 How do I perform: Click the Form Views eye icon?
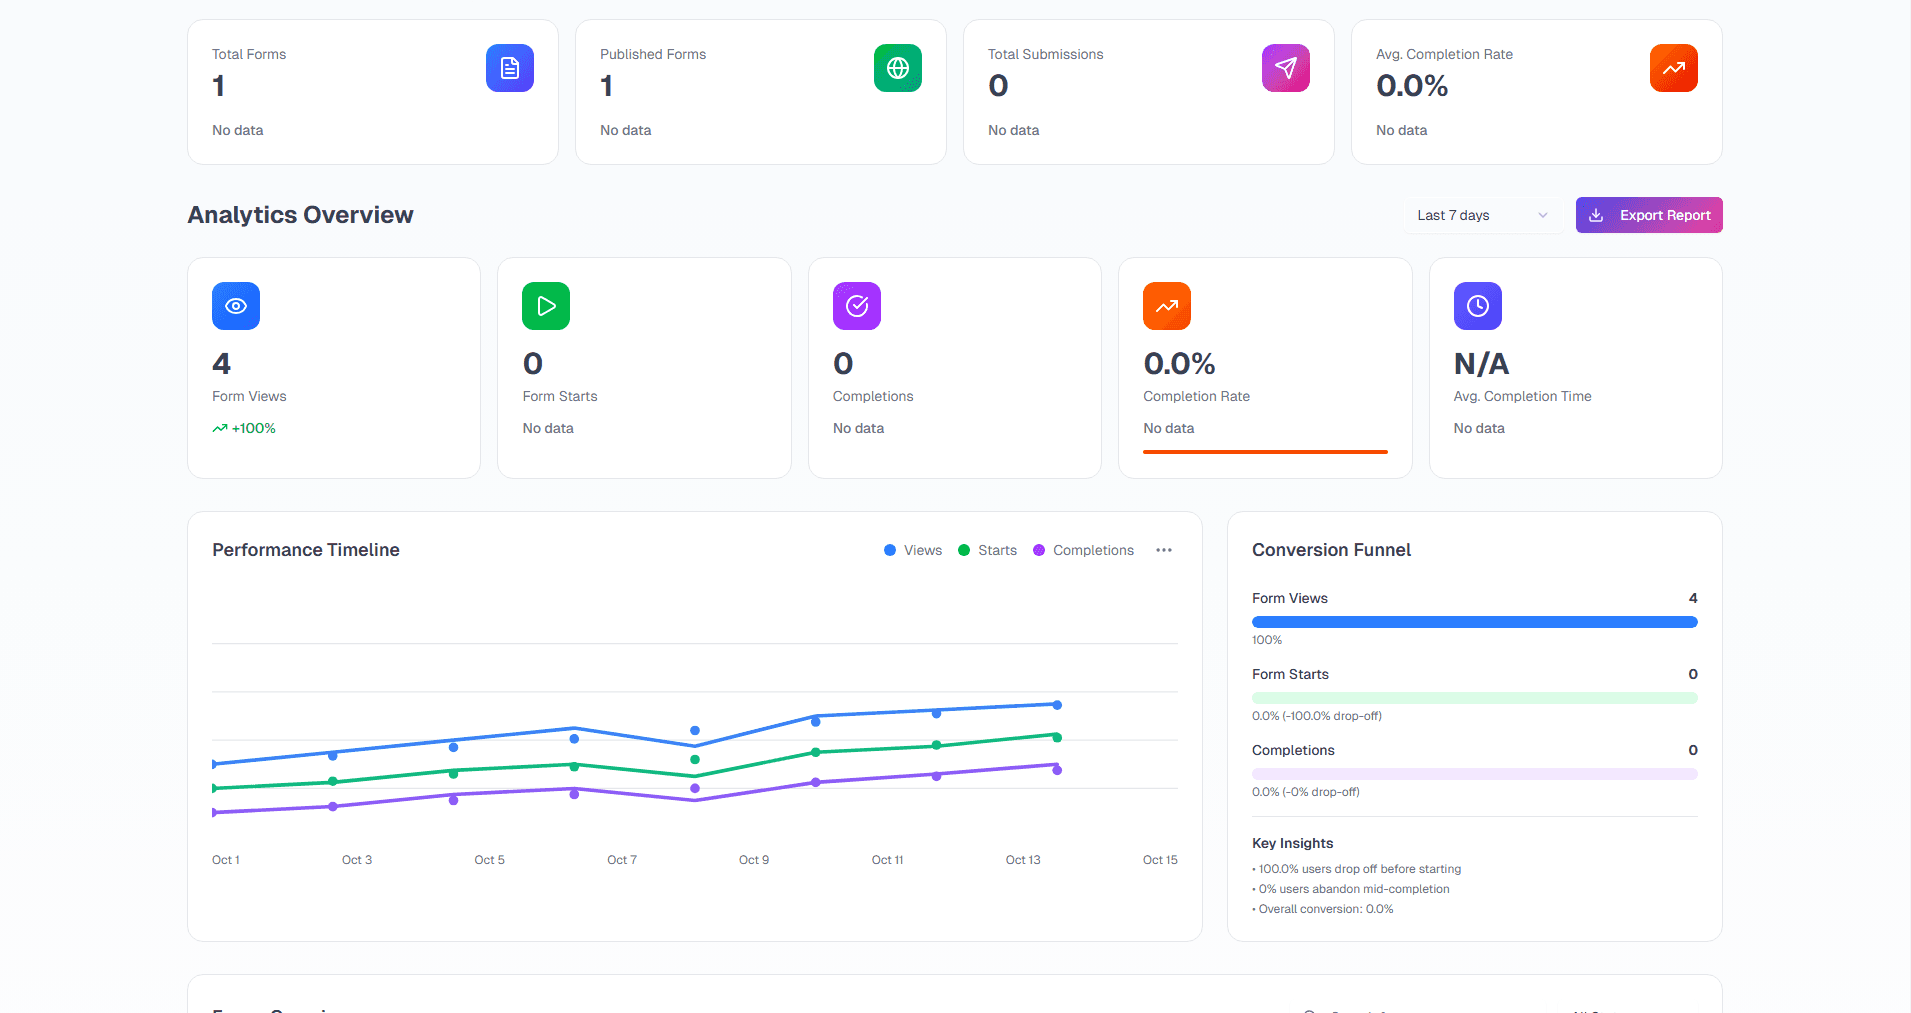[236, 306]
